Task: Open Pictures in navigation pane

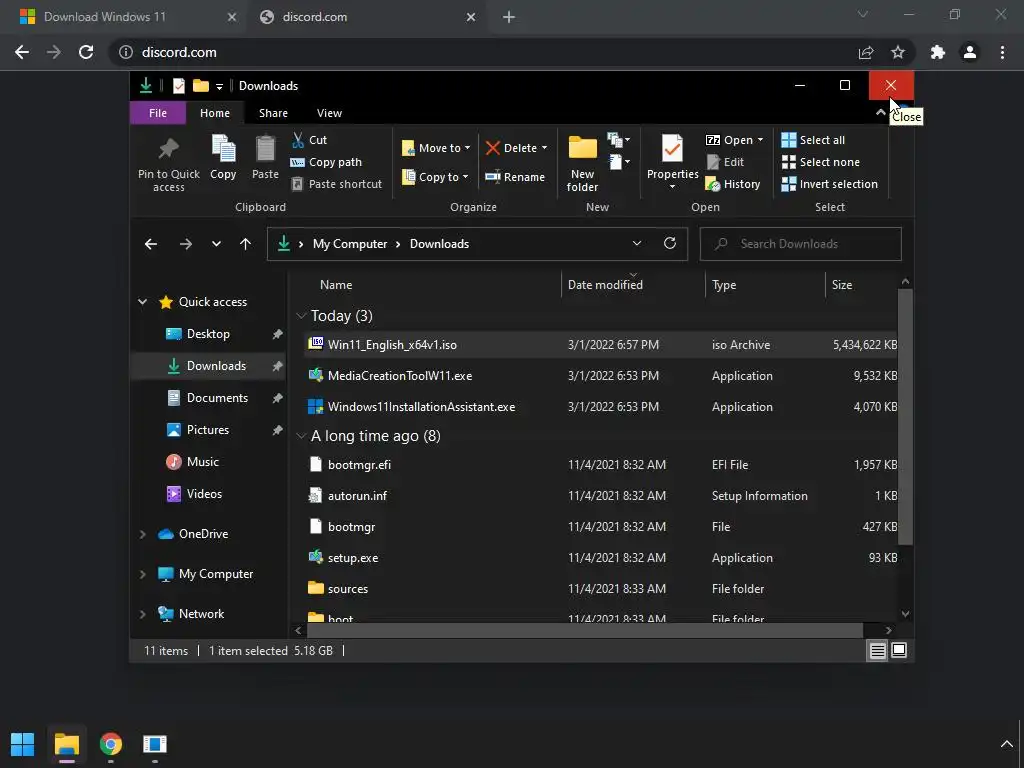Action: 208,430
